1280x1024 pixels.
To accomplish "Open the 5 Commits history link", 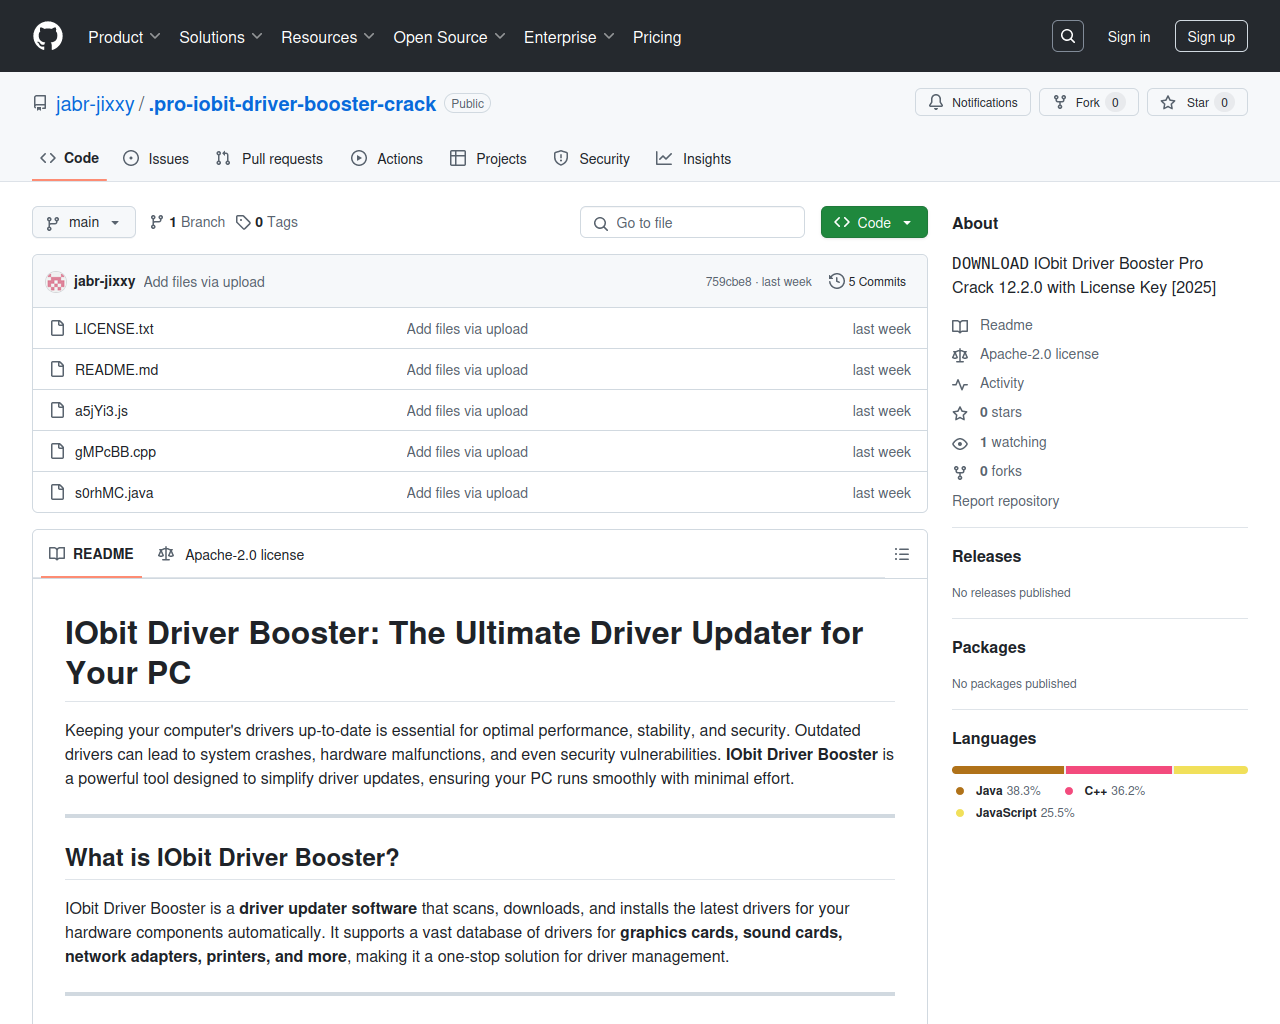I will (867, 281).
